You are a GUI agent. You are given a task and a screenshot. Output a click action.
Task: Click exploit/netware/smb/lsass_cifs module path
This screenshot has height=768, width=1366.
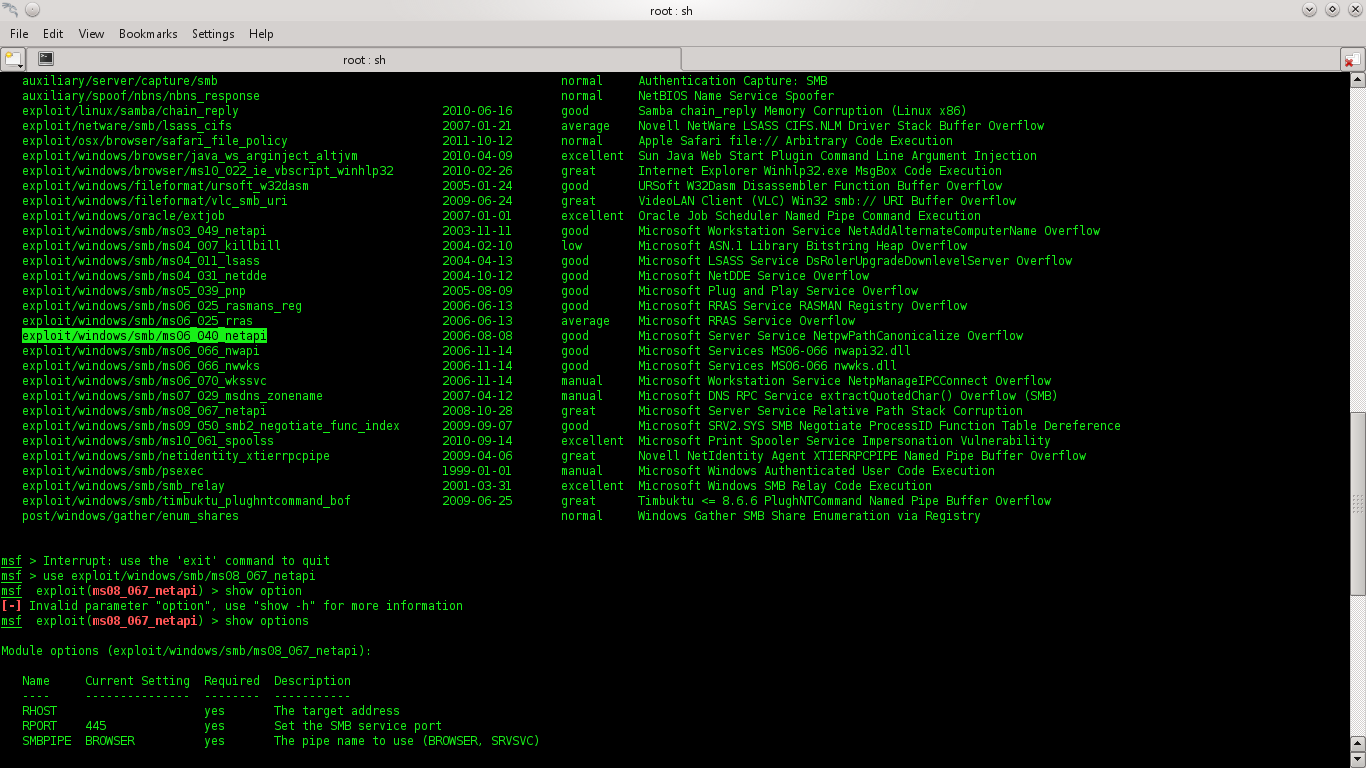coord(127,126)
